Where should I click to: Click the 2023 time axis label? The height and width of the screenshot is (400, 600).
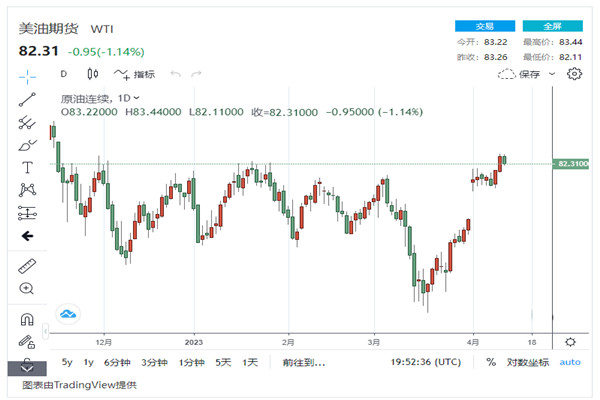[x=194, y=342]
